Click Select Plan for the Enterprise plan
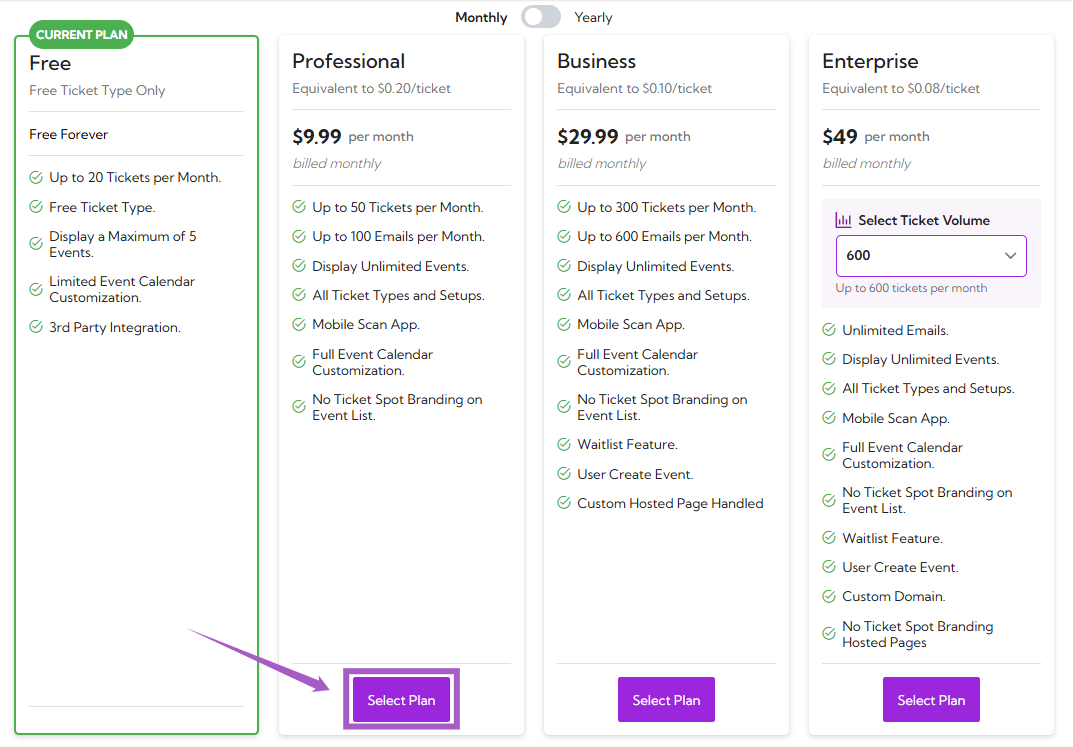The height and width of the screenshot is (747, 1073). (x=931, y=700)
